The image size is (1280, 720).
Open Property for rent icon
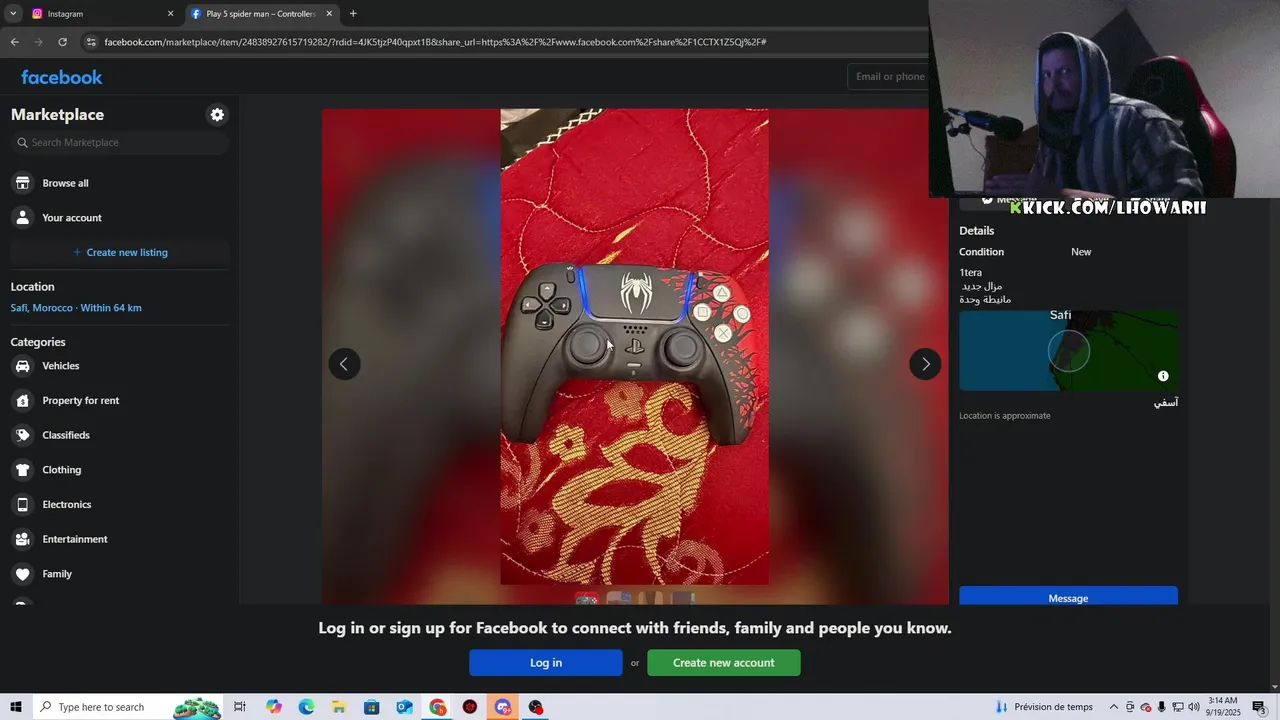click(x=23, y=401)
